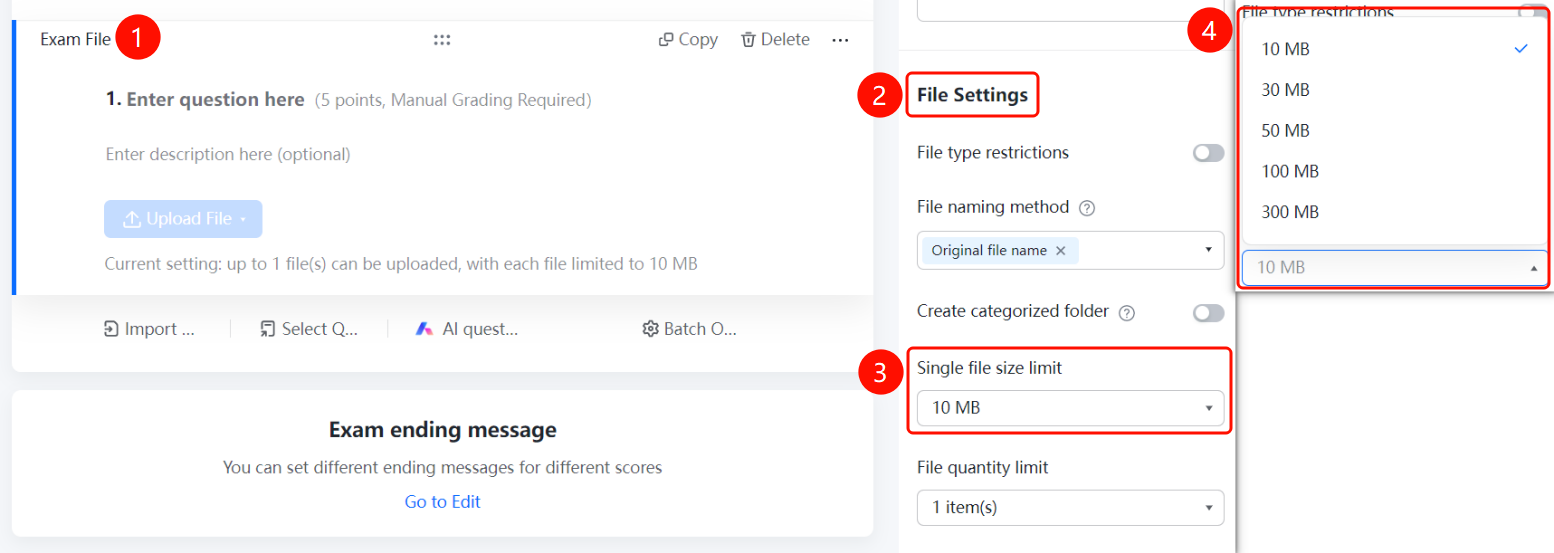Open the AI quest... generator
This screenshot has height=553, width=1554.
pyautogui.click(x=466, y=329)
